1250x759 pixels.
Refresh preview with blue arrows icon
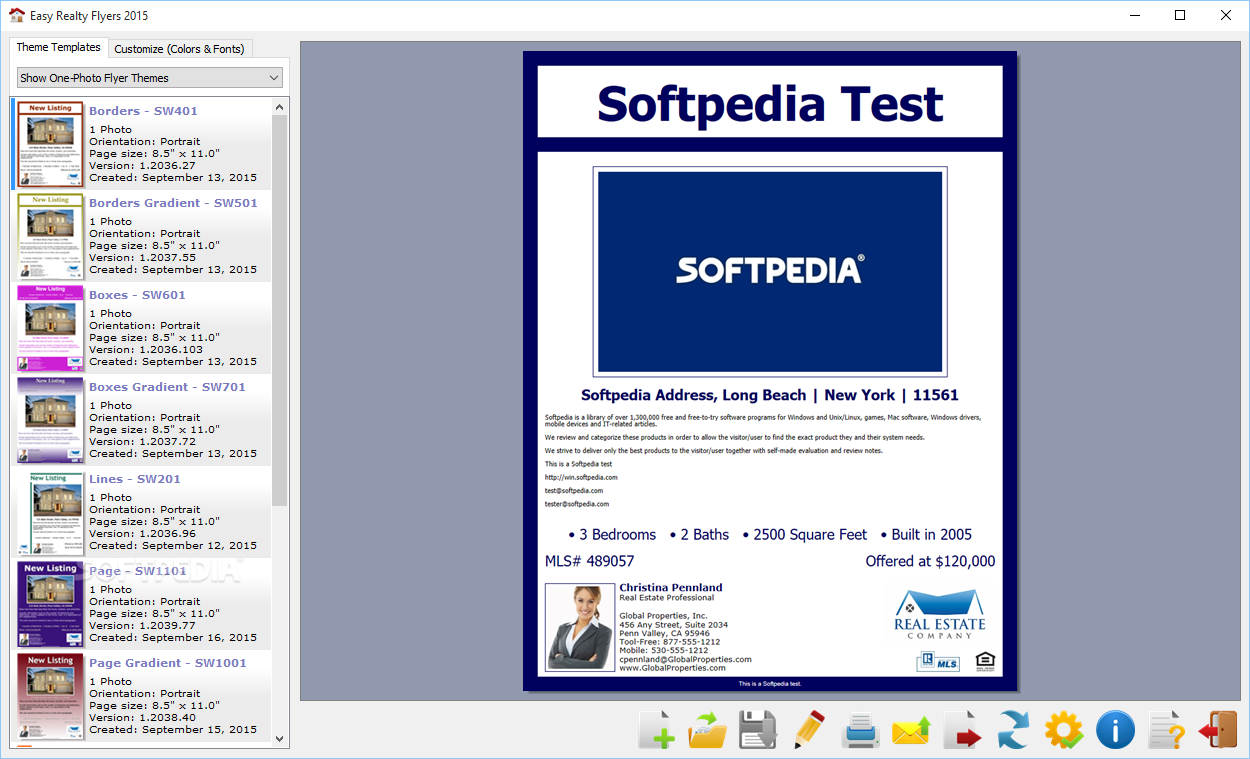[1013, 730]
